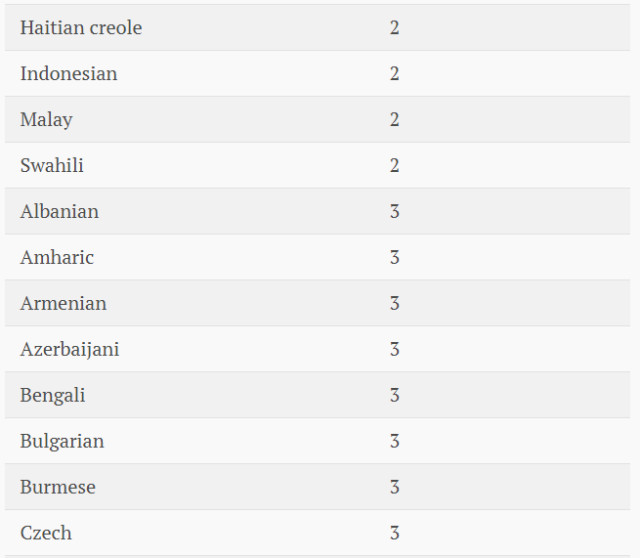
Task: Select the Amharic row label
Action: (57, 258)
